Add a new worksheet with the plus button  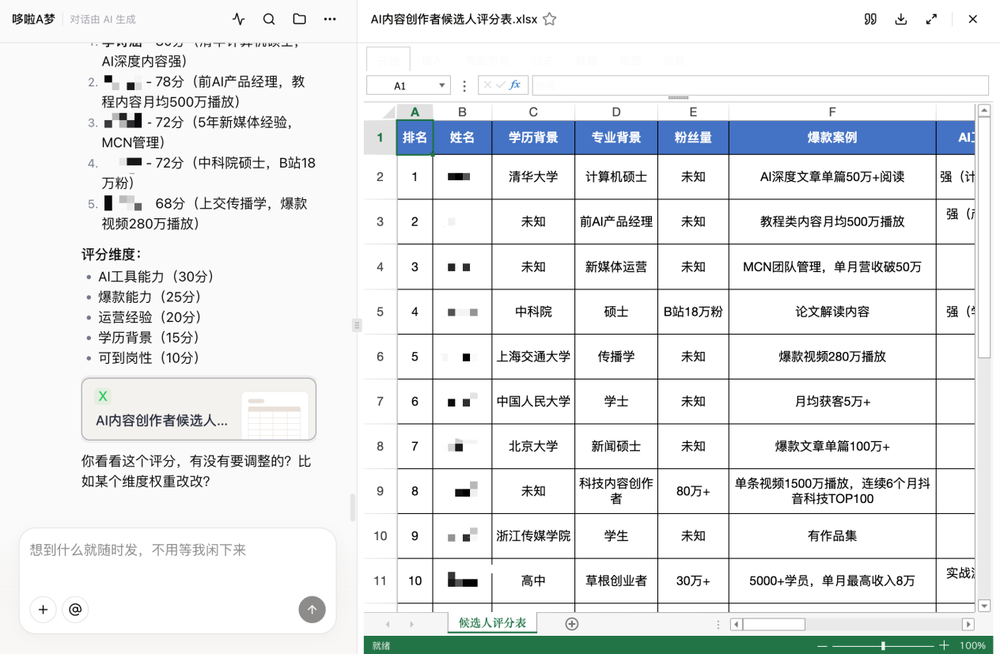[x=571, y=622]
